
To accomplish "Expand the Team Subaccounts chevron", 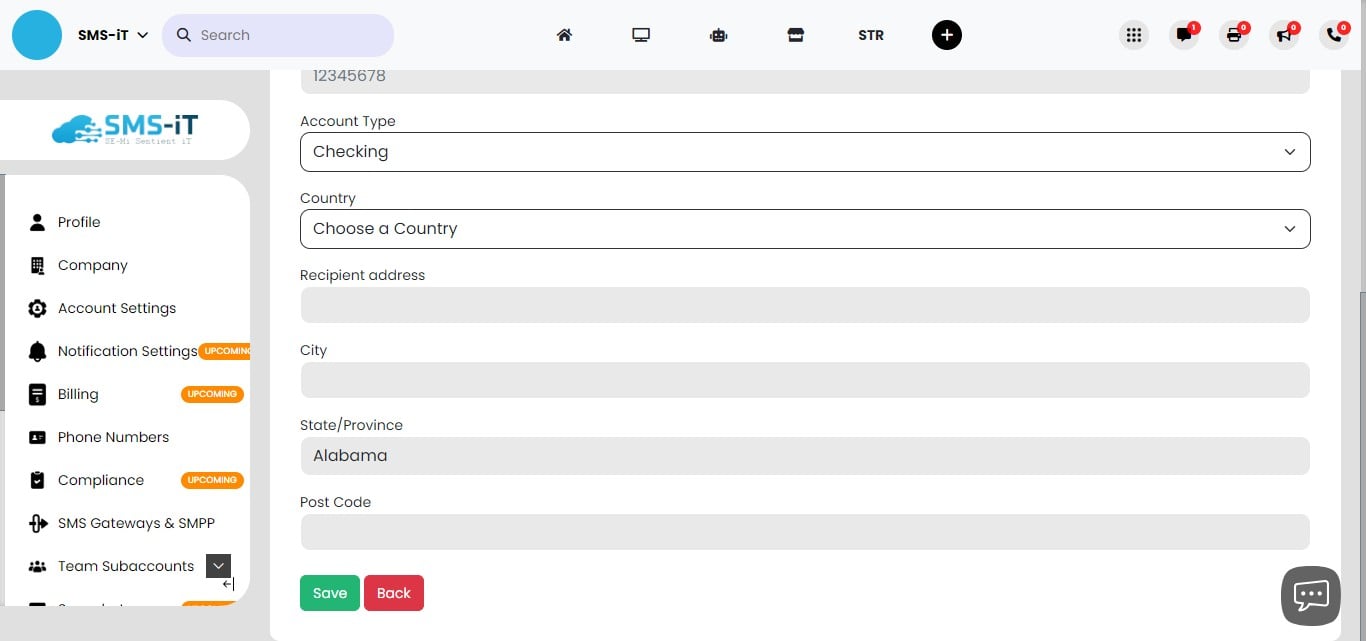I will (218, 566).
